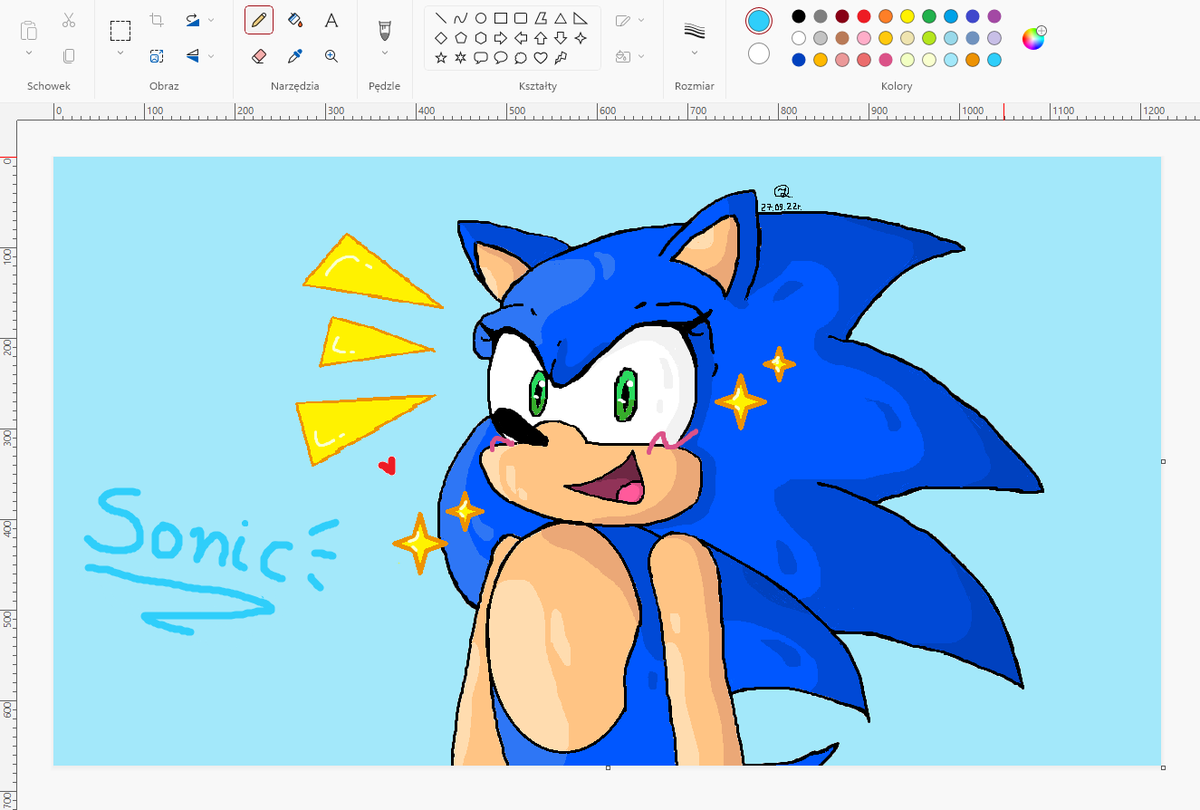The height and width of the screenshot is (810, 1200).
Task: Choose the Diamond shape
Action: [441, 38]
